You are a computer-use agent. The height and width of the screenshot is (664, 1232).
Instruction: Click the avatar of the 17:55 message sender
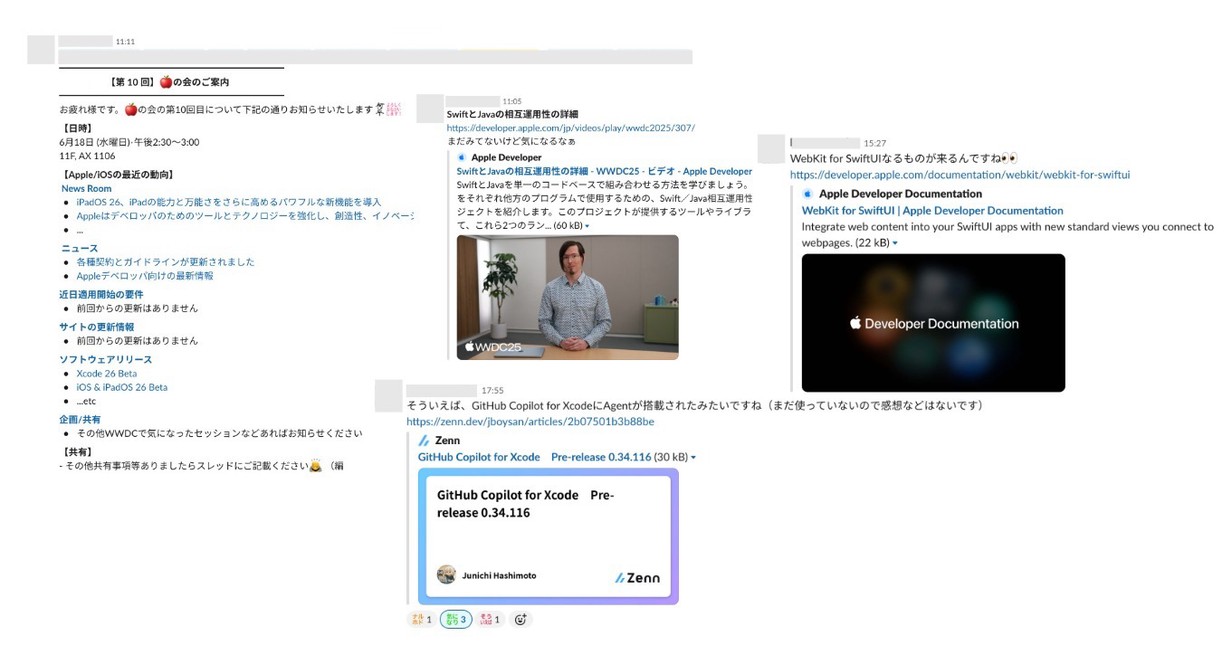(388, 396)
